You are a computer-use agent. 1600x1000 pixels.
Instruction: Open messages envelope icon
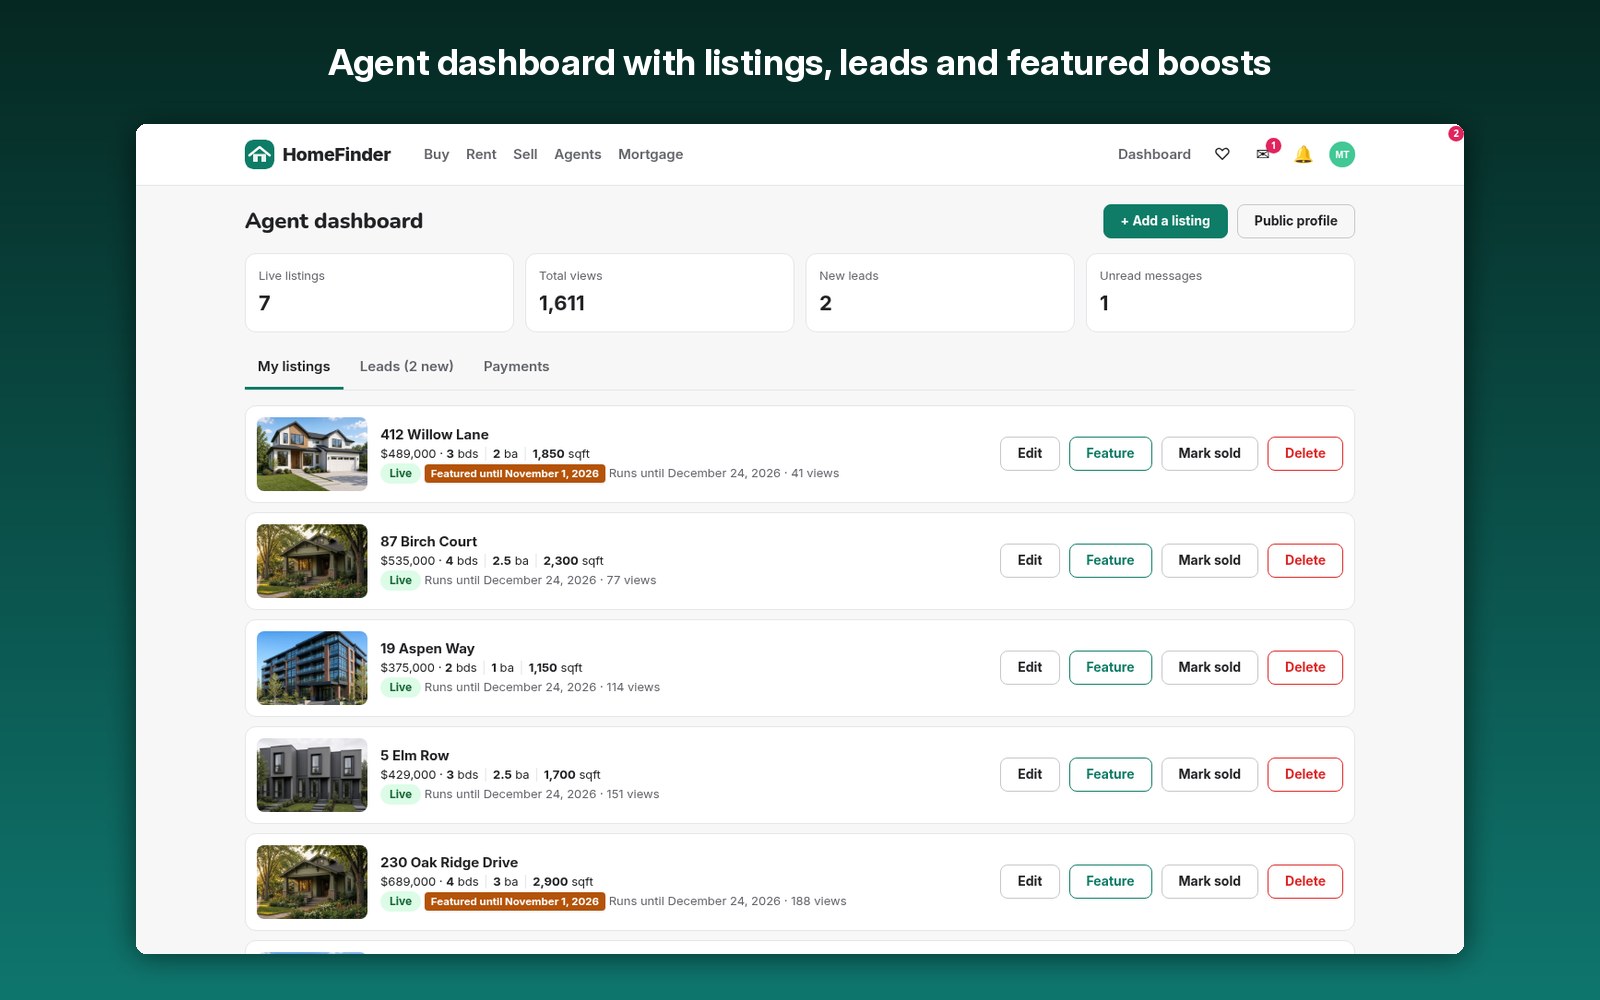coord(1263,154)
